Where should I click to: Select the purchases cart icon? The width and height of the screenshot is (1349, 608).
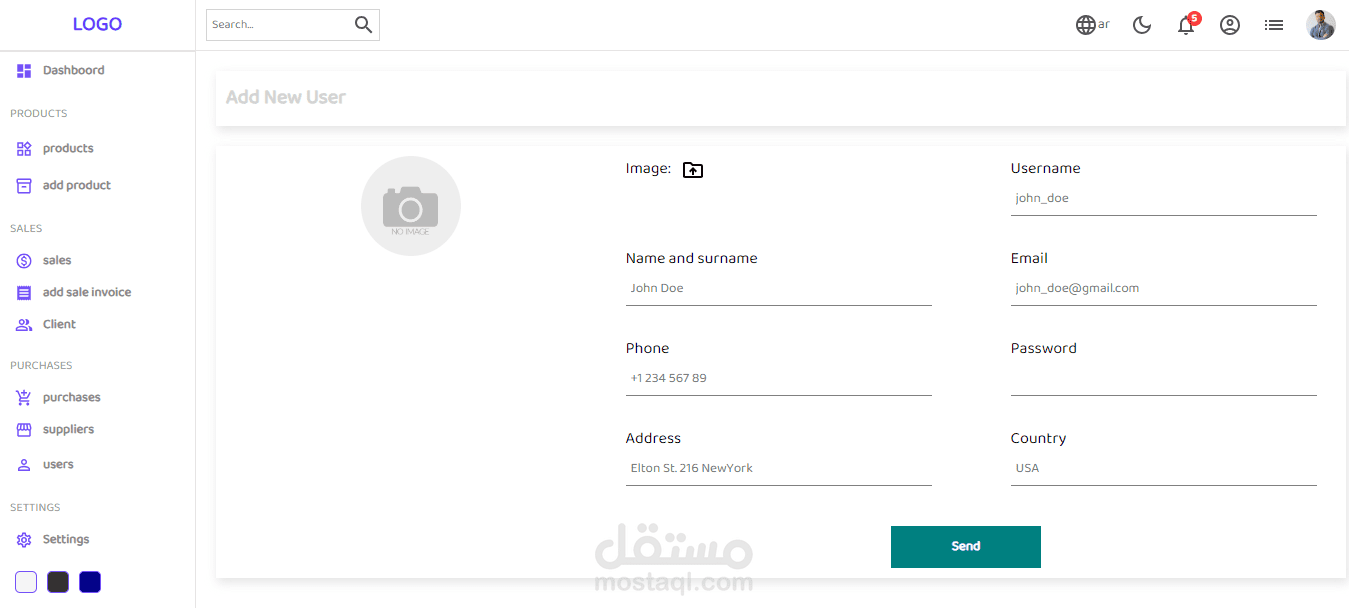(x=24, y=398)
